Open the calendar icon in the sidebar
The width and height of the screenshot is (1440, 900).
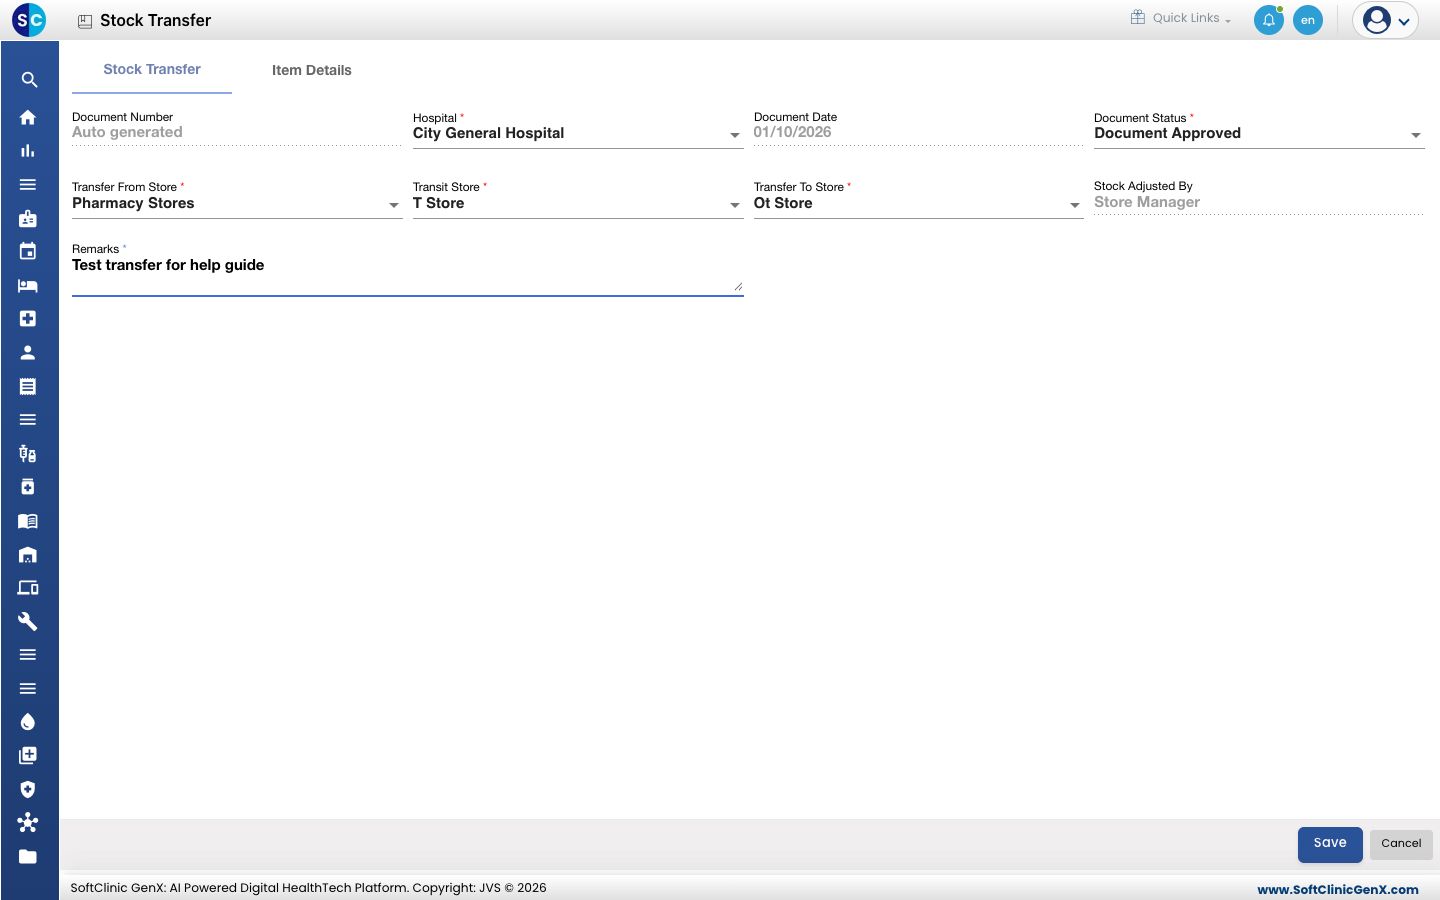point(28,251)
